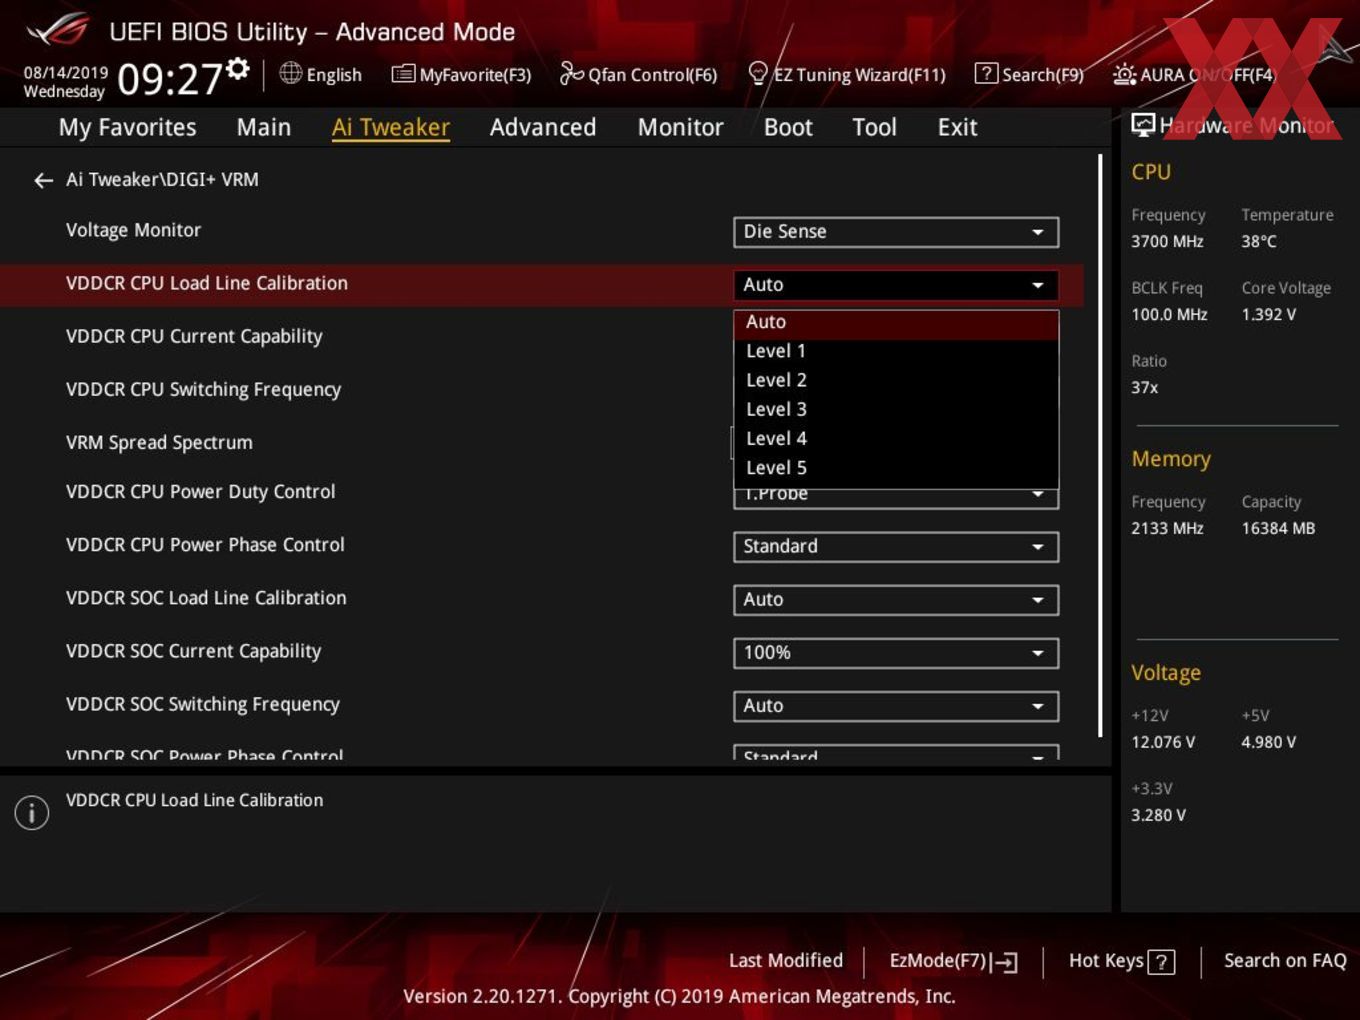Switch to EzMode(F7)
The height and width of the screenshot is (1020, 1360).
(x=953, y=961)
